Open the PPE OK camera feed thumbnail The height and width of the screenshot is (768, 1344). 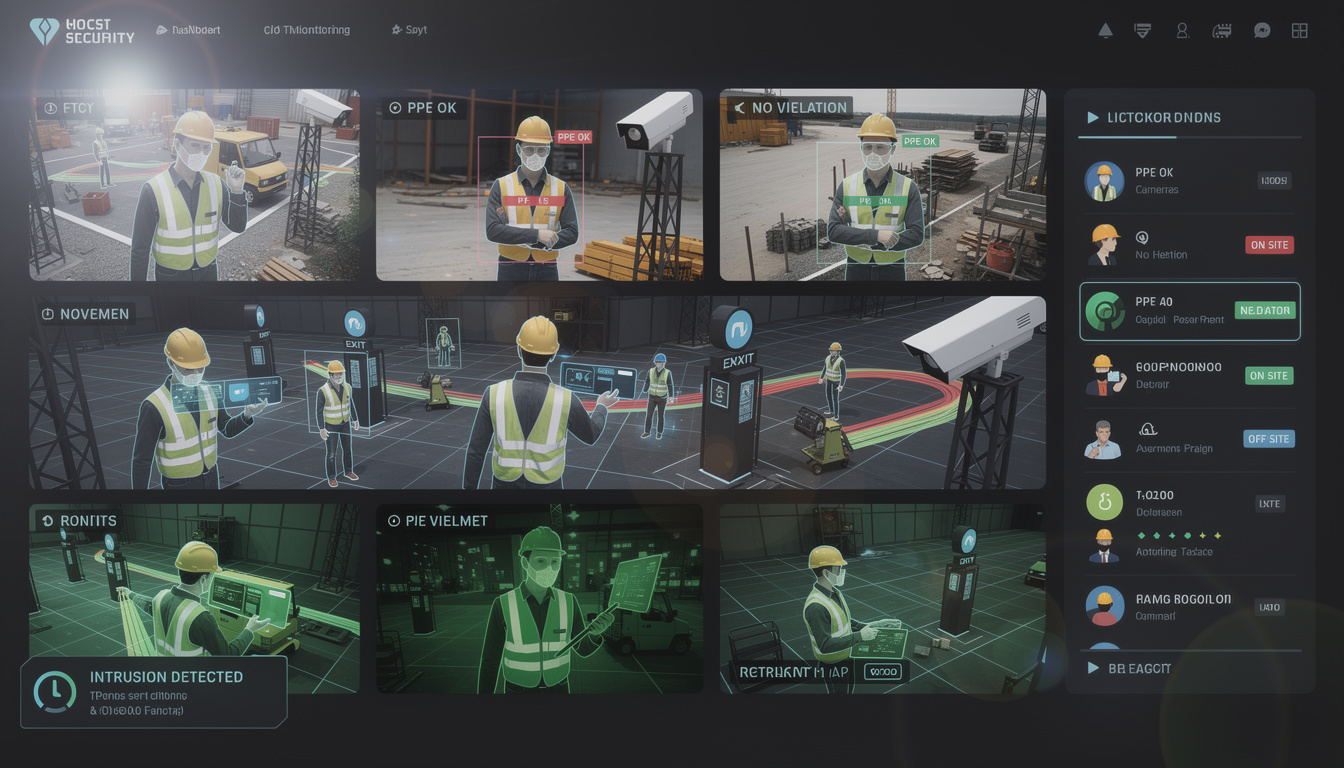coord(540,185)
